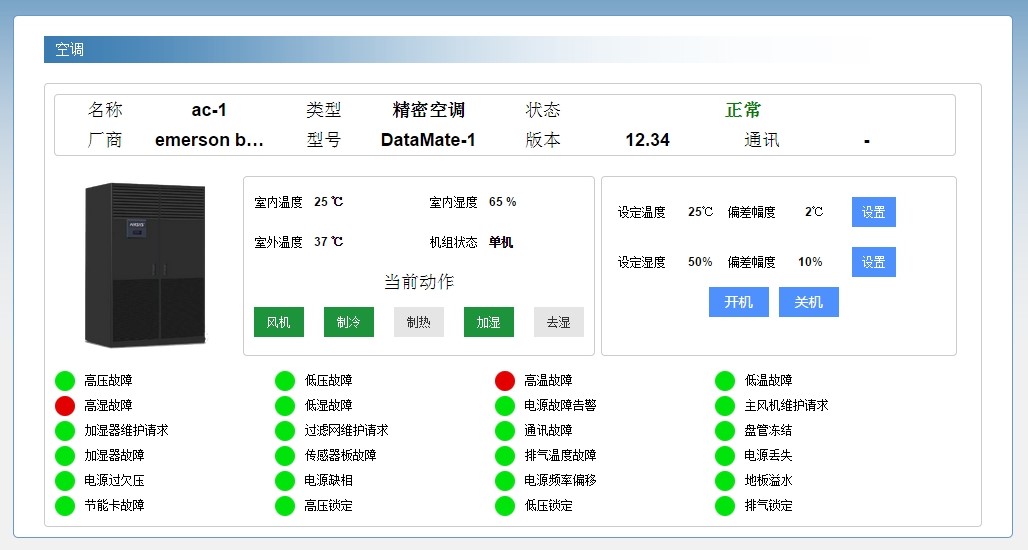Enable the 制热 heating action
The height and width of the screenshot is (550, 1028).
[x=419, y=322]
